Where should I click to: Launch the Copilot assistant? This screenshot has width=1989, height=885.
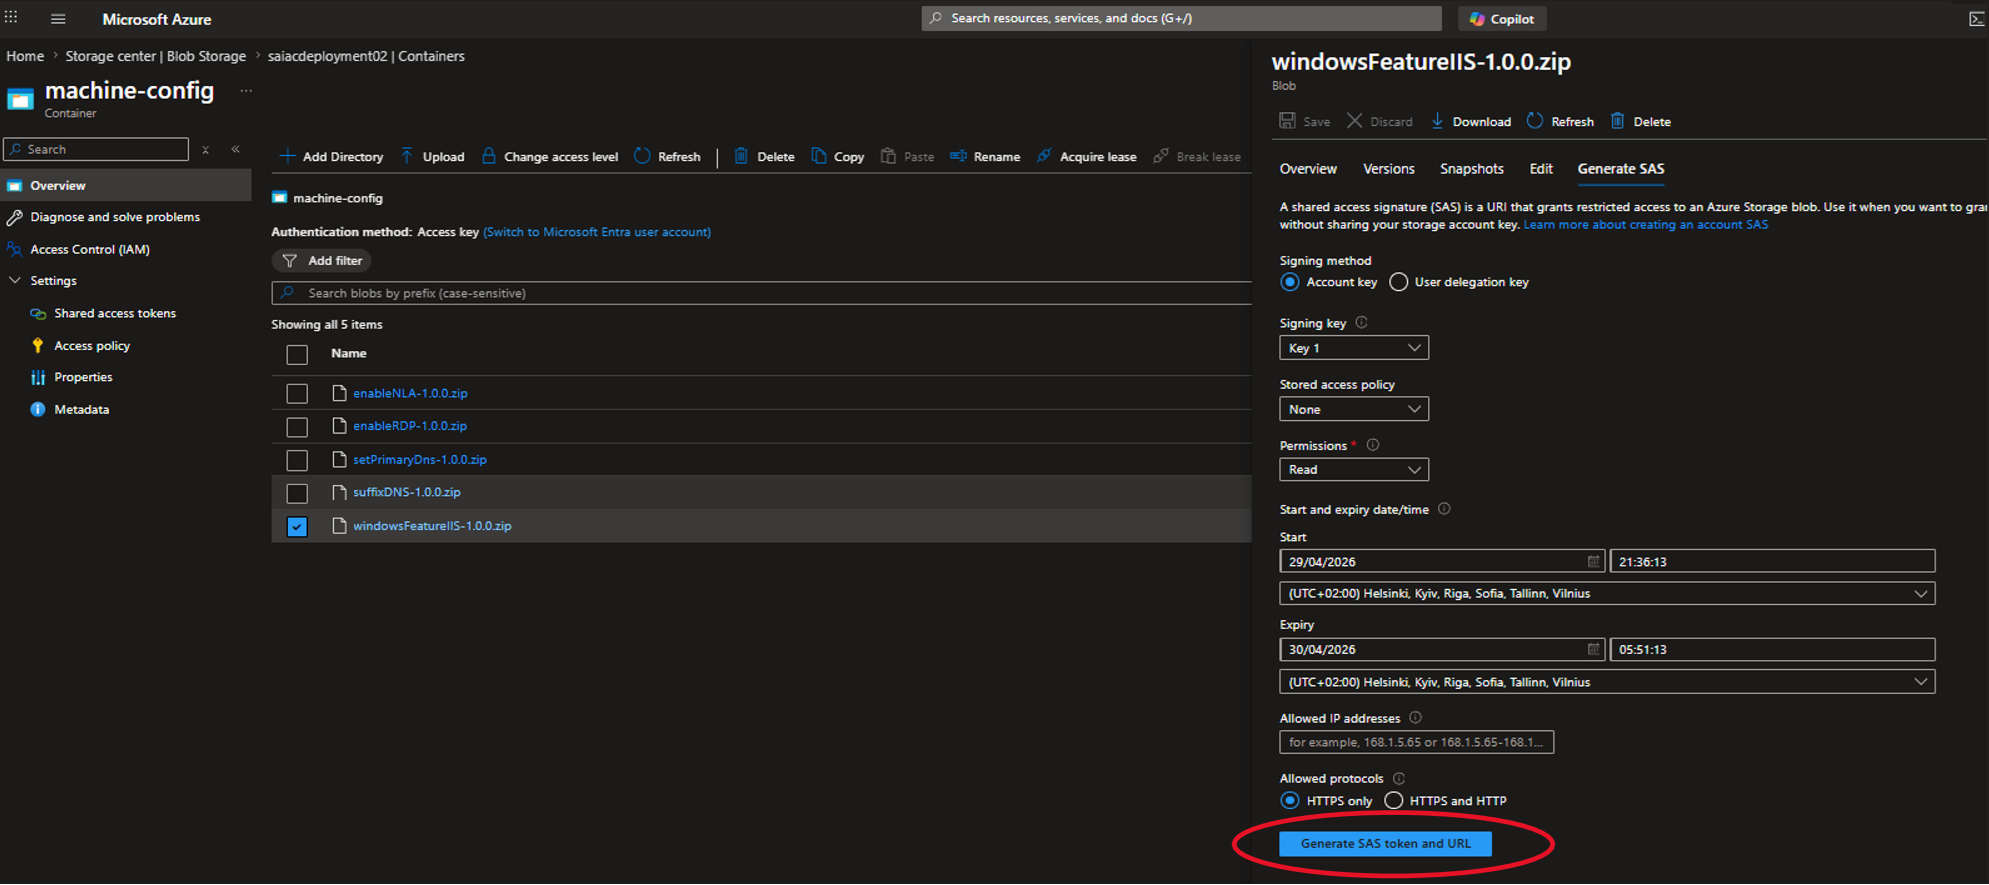[x=1502, y=19]
